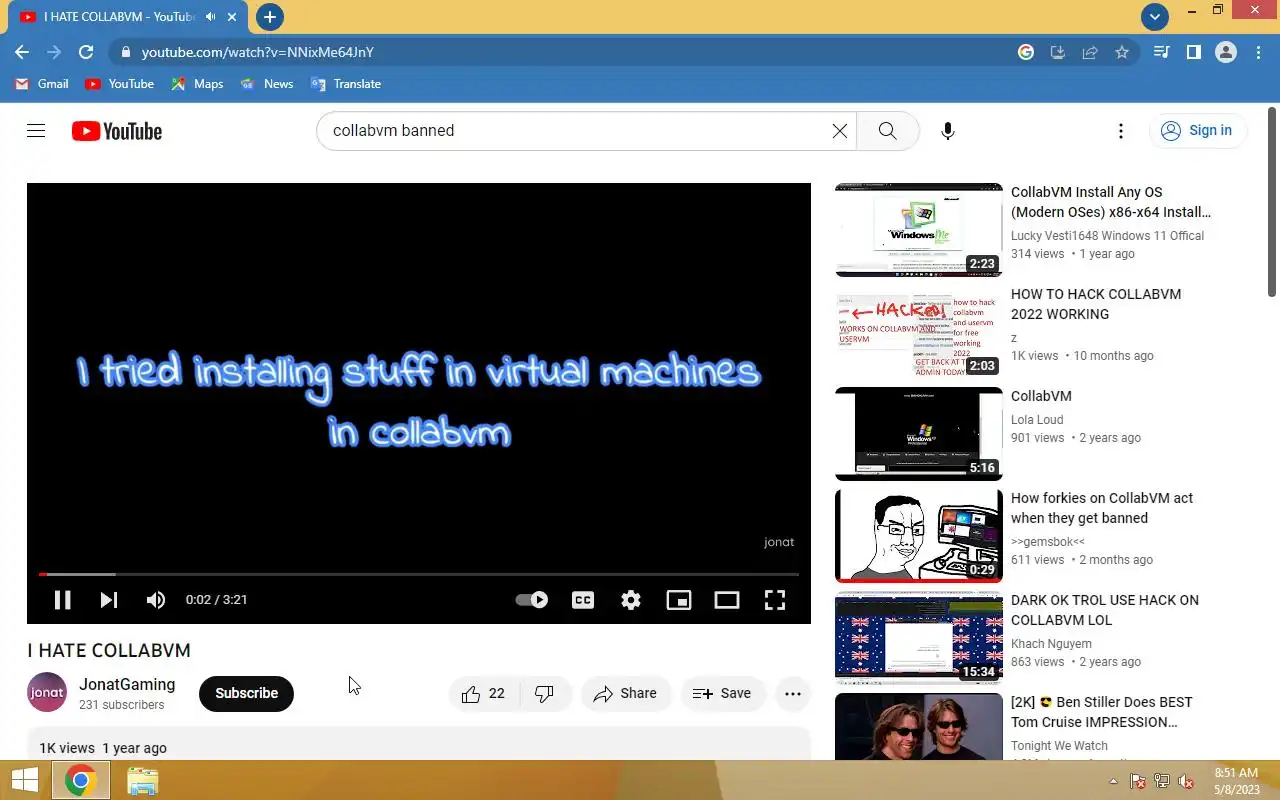The height and width of the screenshot is (800, 1280).
Task: Open 'CollabVM Install Any OS' video thumbnail
Action: click(919, 230)
